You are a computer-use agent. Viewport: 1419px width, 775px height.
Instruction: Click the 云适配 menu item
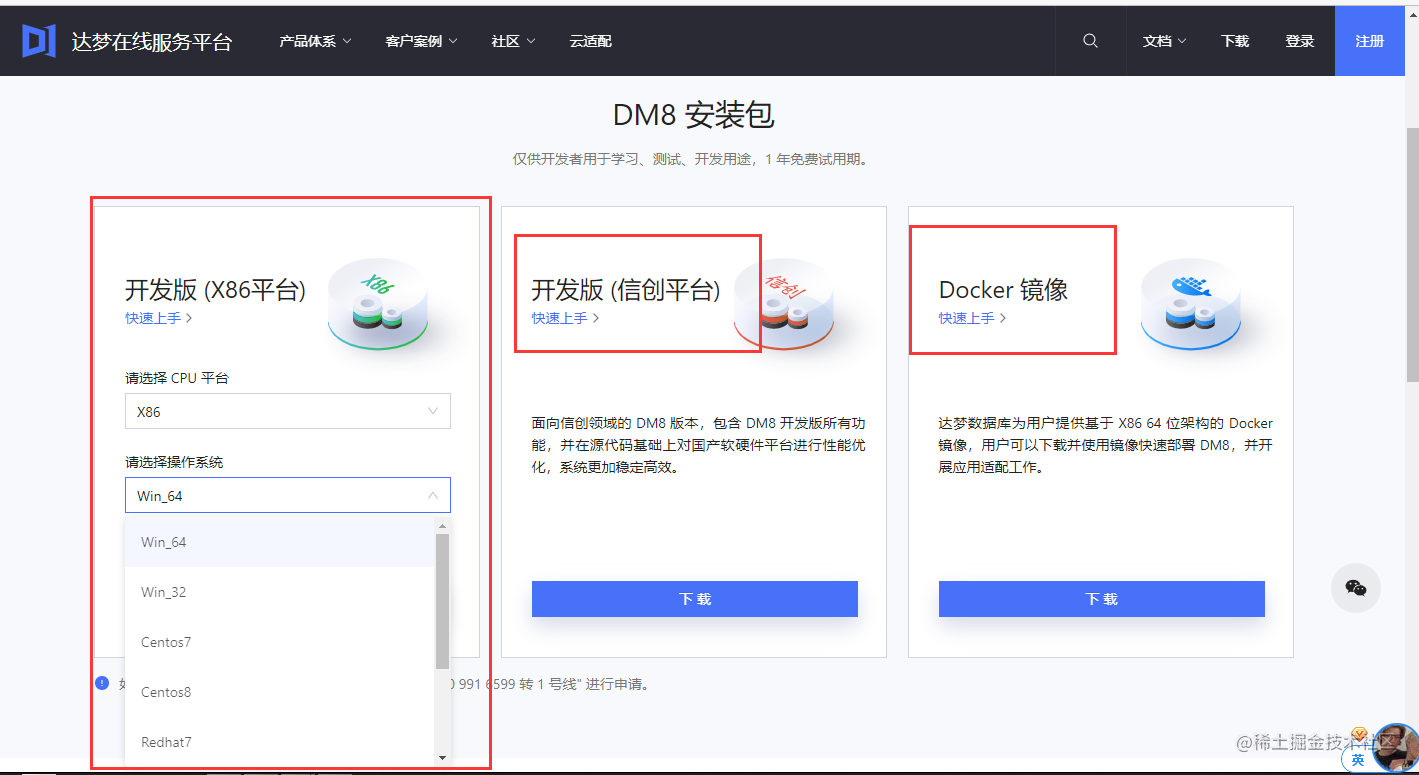click(589, 41)
